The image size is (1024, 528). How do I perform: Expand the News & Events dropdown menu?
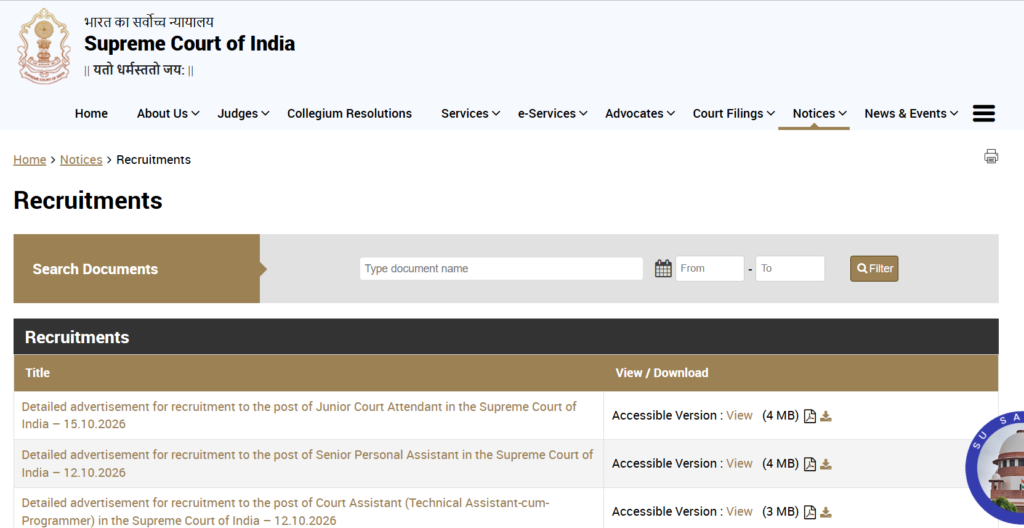click(x=911, y=113)
